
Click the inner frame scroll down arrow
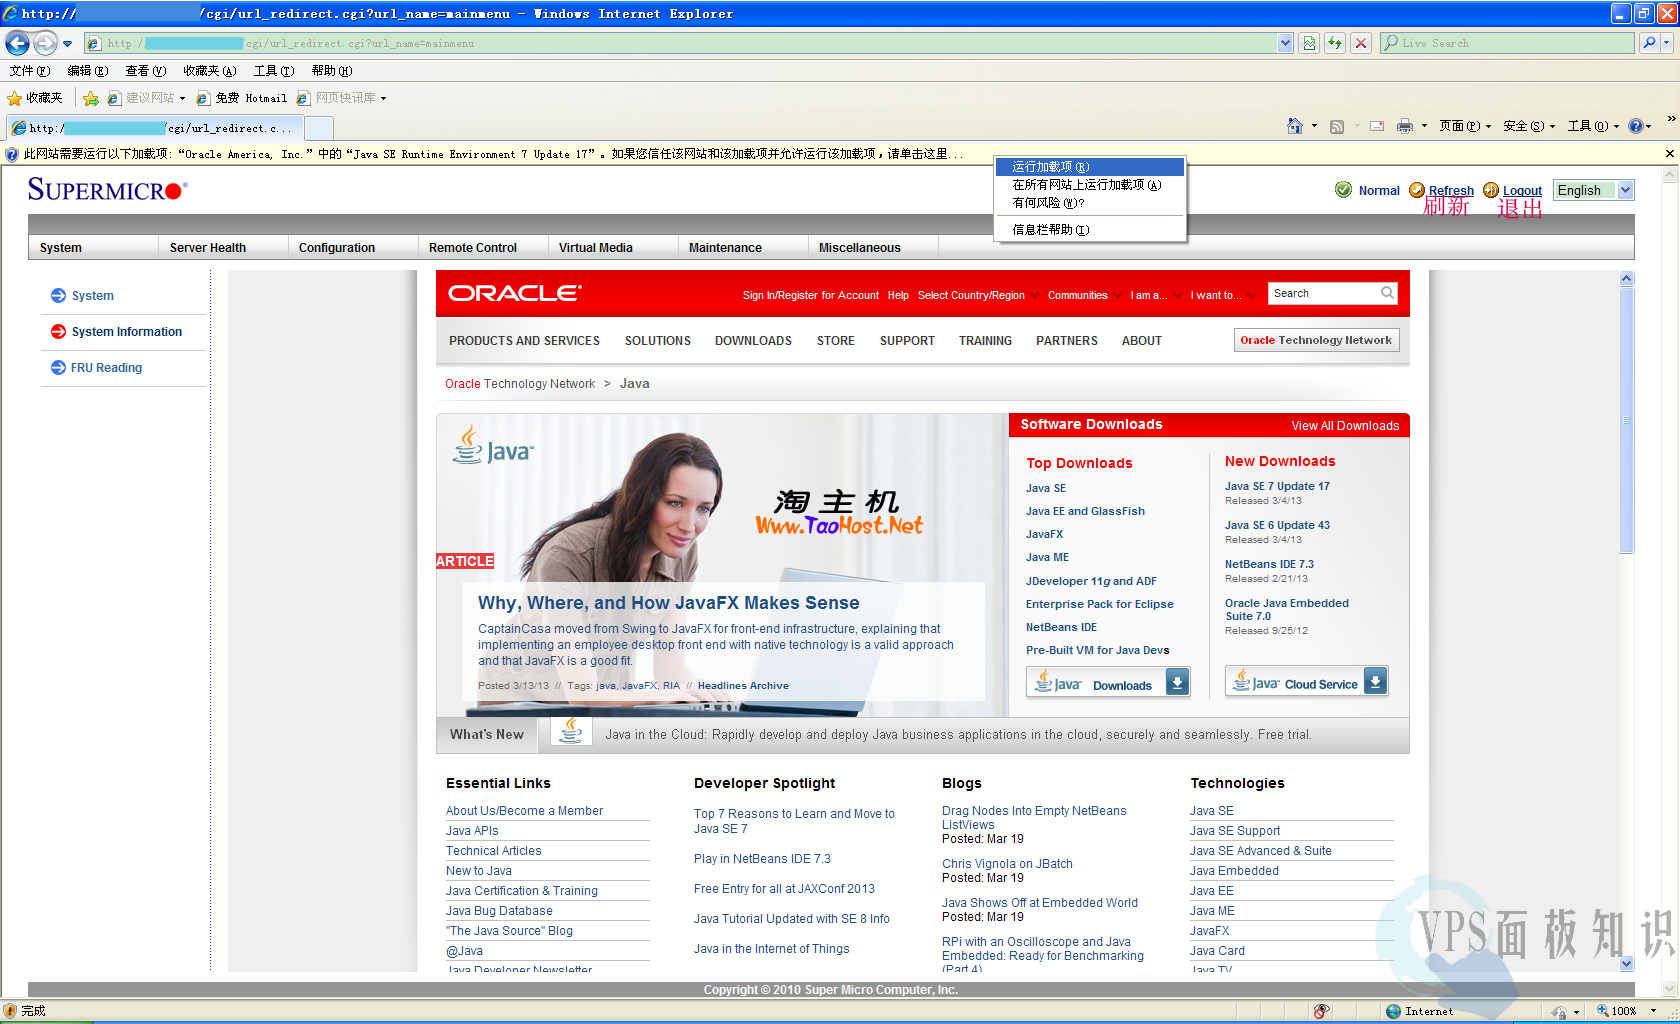coord(1627,964)
